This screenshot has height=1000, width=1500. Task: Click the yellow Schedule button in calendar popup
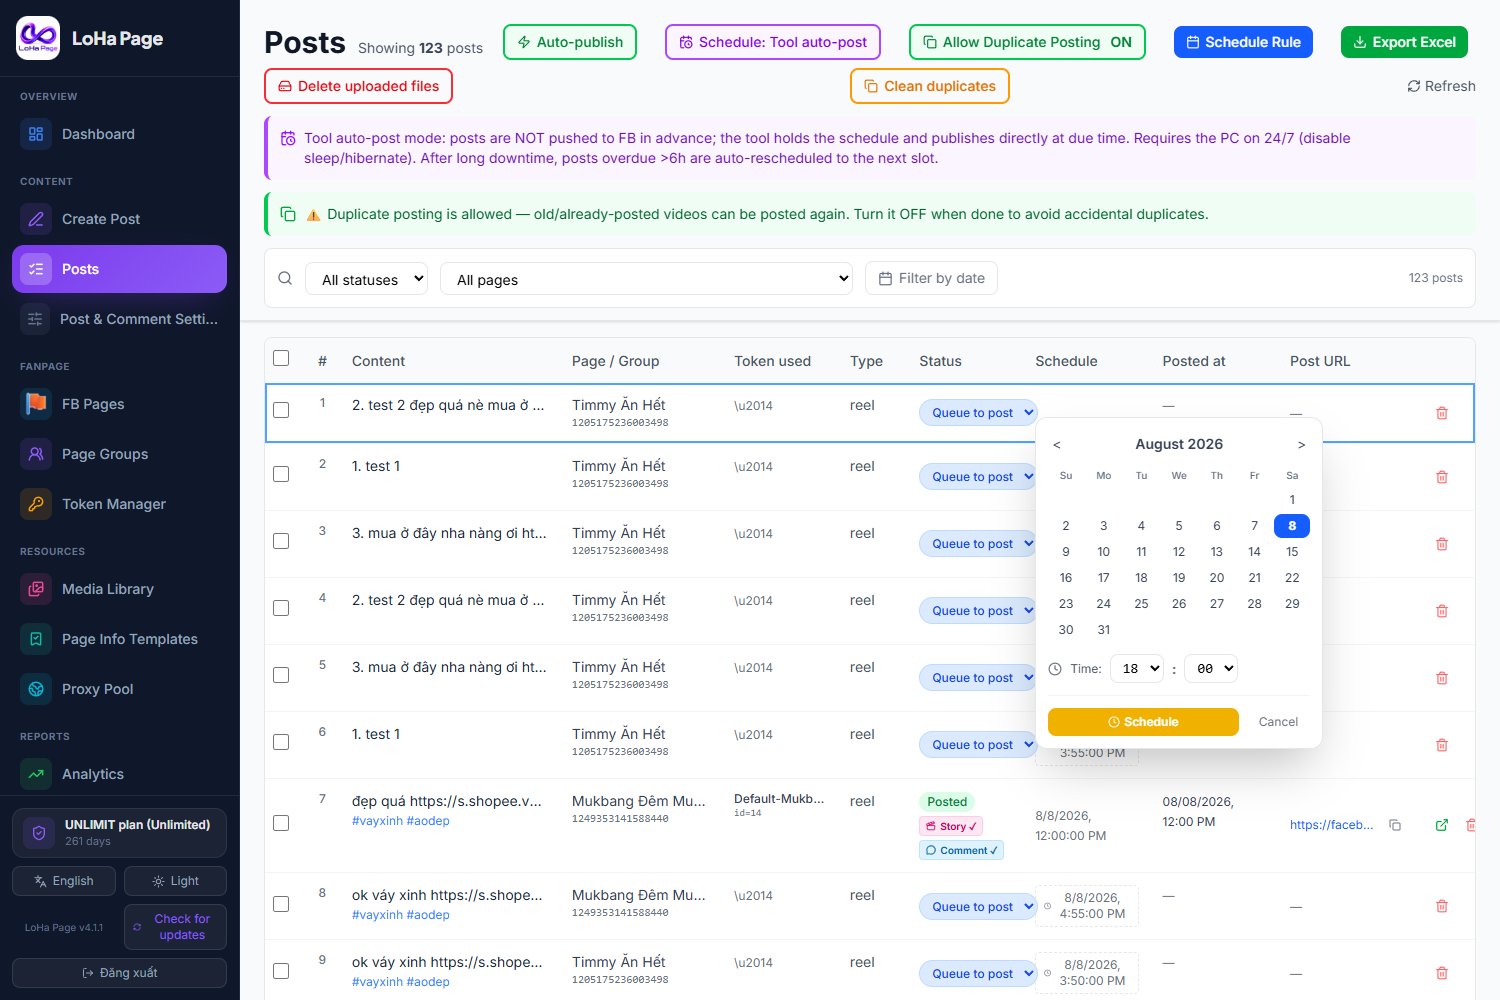point(1143,722)
